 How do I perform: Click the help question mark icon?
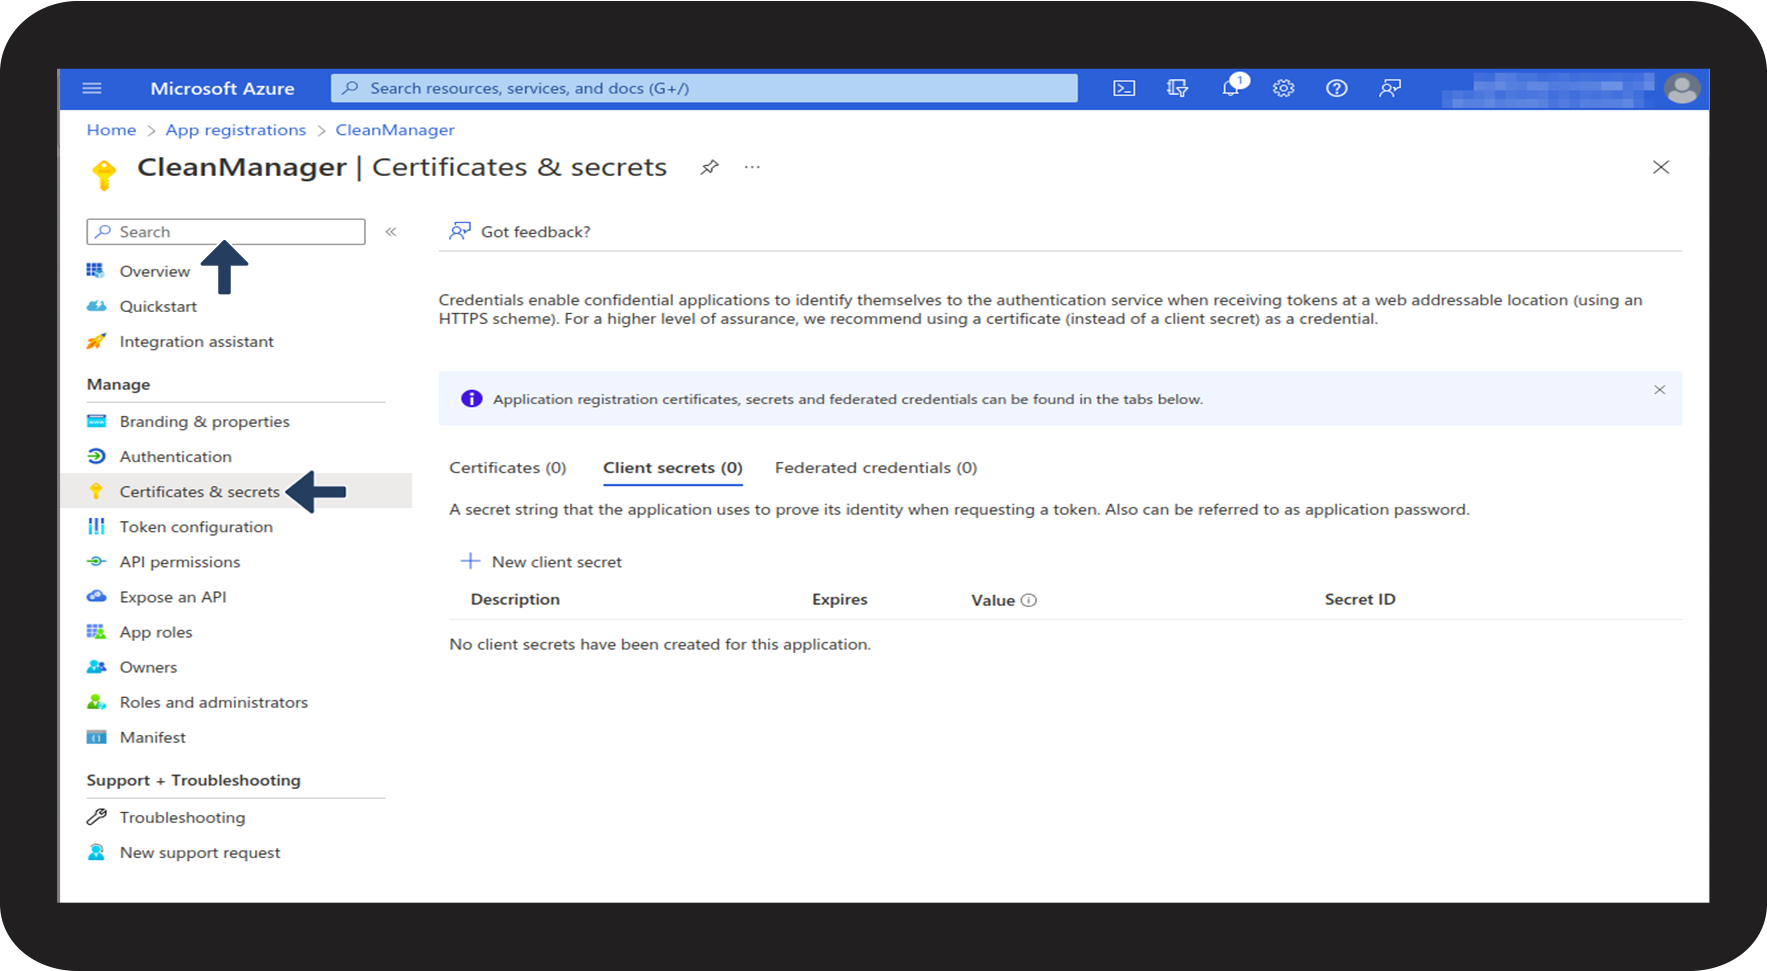tap(1336, 88)
